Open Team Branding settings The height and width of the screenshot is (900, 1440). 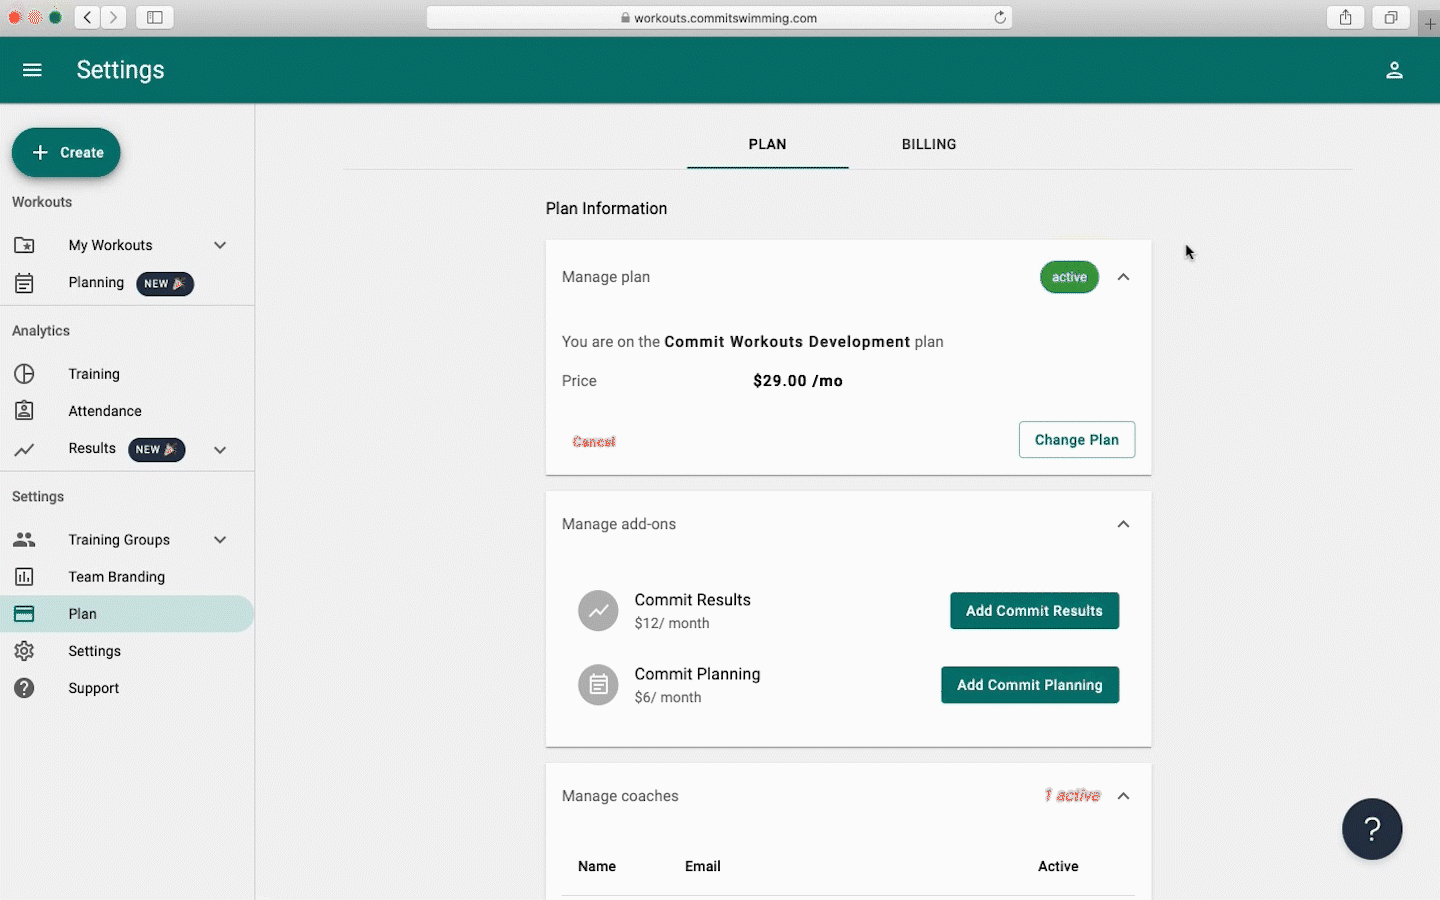(x=116, y=577)
